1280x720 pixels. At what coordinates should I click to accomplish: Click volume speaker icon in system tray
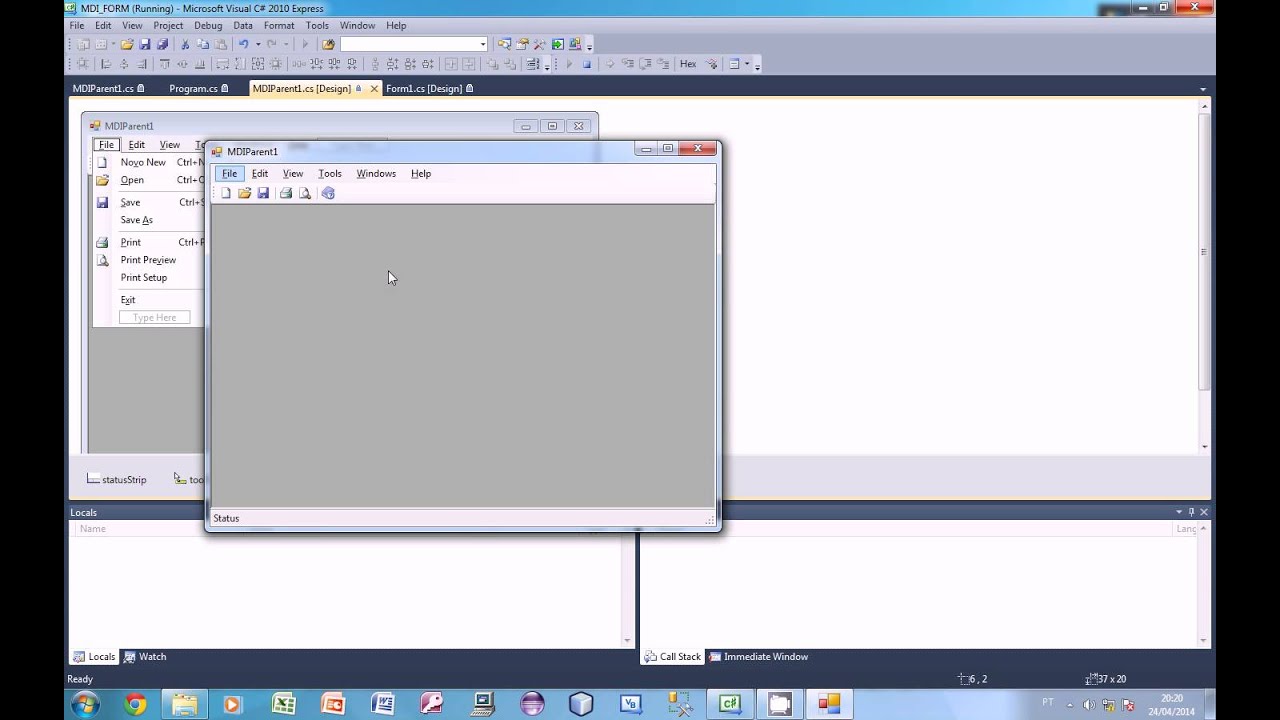pyautogui.click(x=1088, y=705)
